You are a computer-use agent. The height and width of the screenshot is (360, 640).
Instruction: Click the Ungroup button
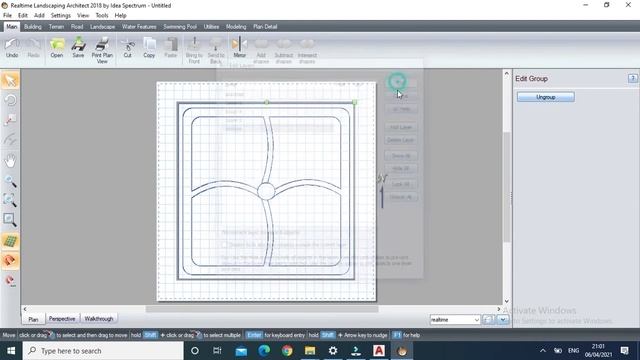pos(546,97)
